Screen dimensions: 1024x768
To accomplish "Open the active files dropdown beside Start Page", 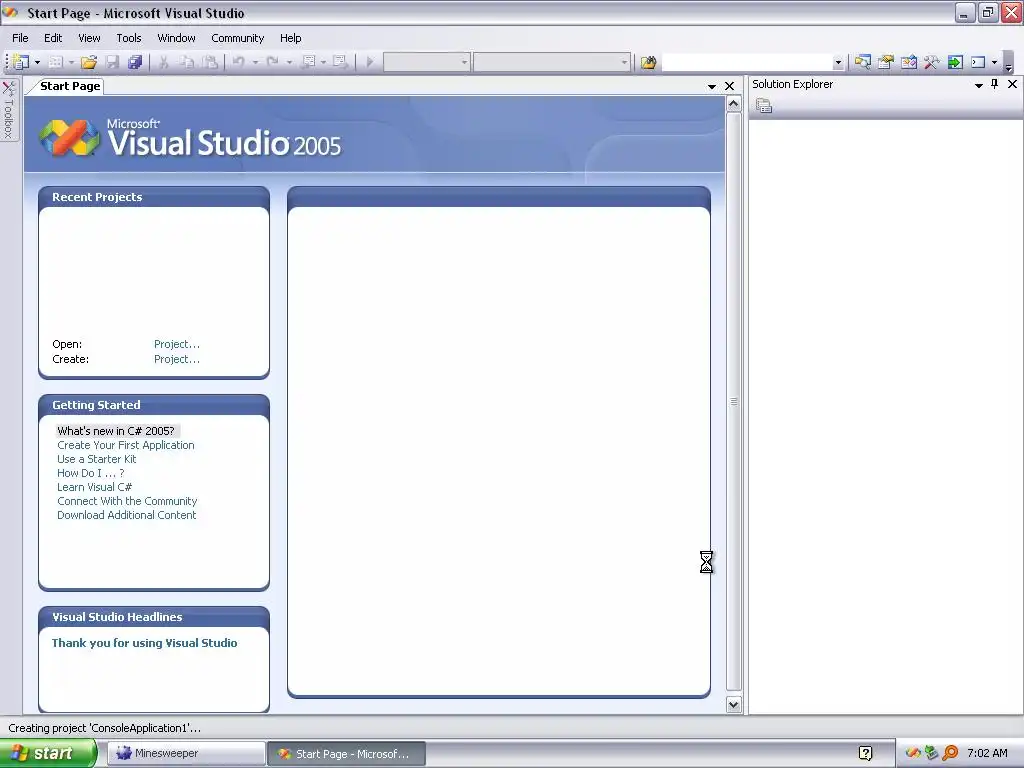I will (712, 86).
